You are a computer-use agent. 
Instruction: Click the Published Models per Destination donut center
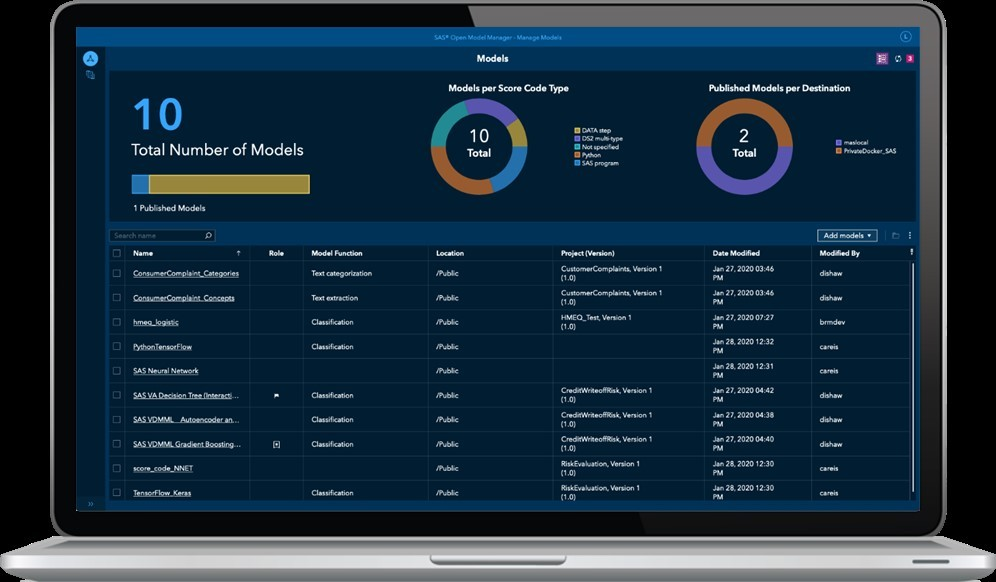pyautogui.click(x=744, y=146)
